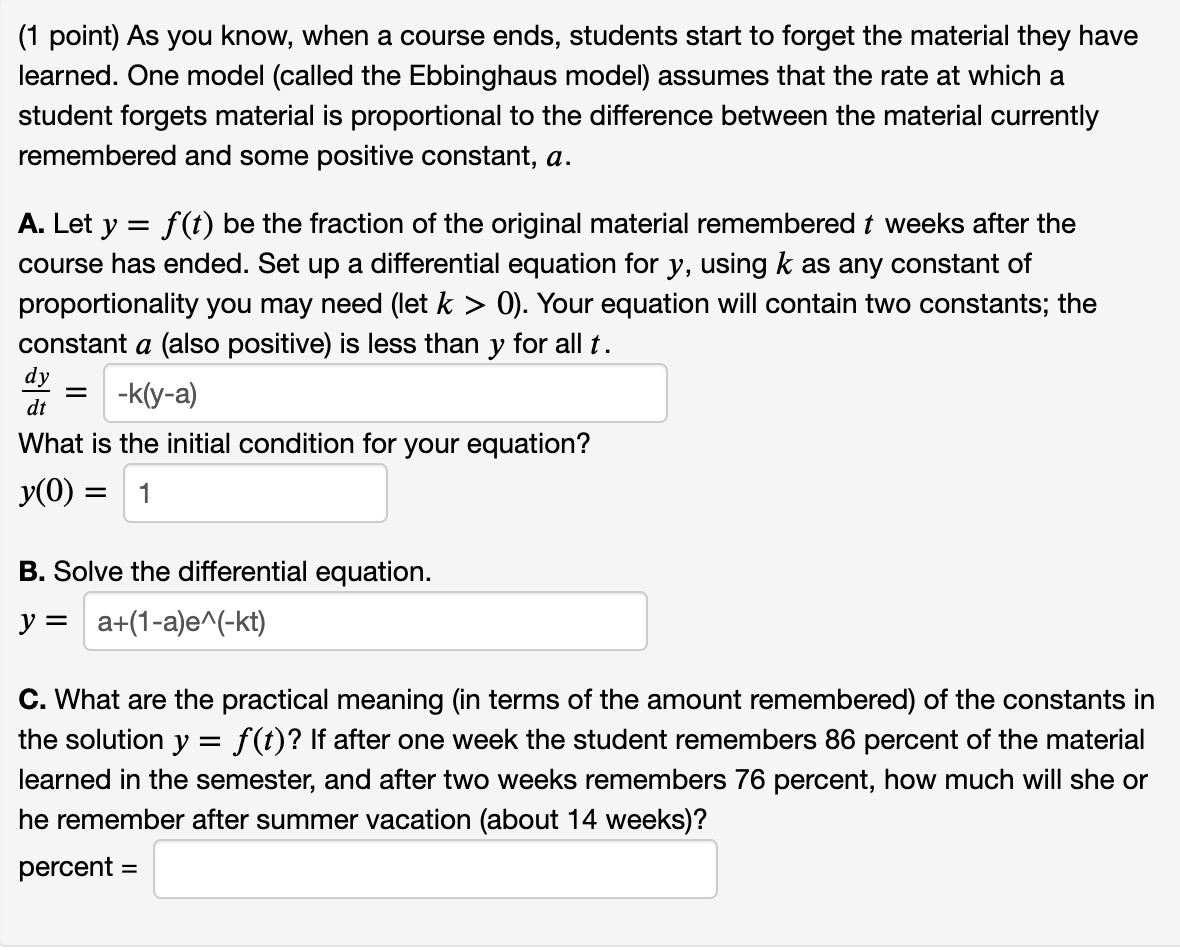The height and width of the screenshot is (950, 1180).
Task: Click the bold heading for Part C
Action: pos(32,700)
